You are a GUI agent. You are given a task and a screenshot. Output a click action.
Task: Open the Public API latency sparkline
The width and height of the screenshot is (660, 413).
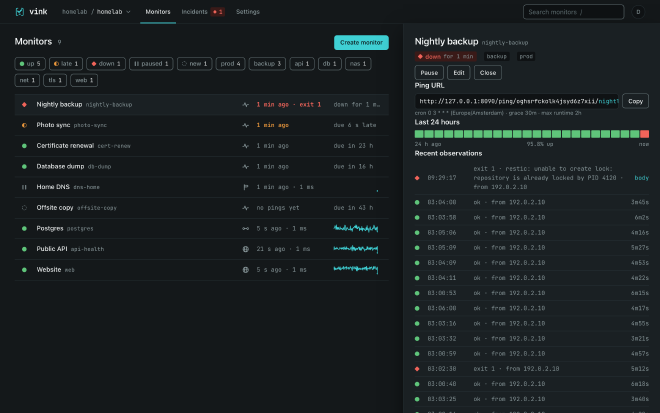(356, 249)
